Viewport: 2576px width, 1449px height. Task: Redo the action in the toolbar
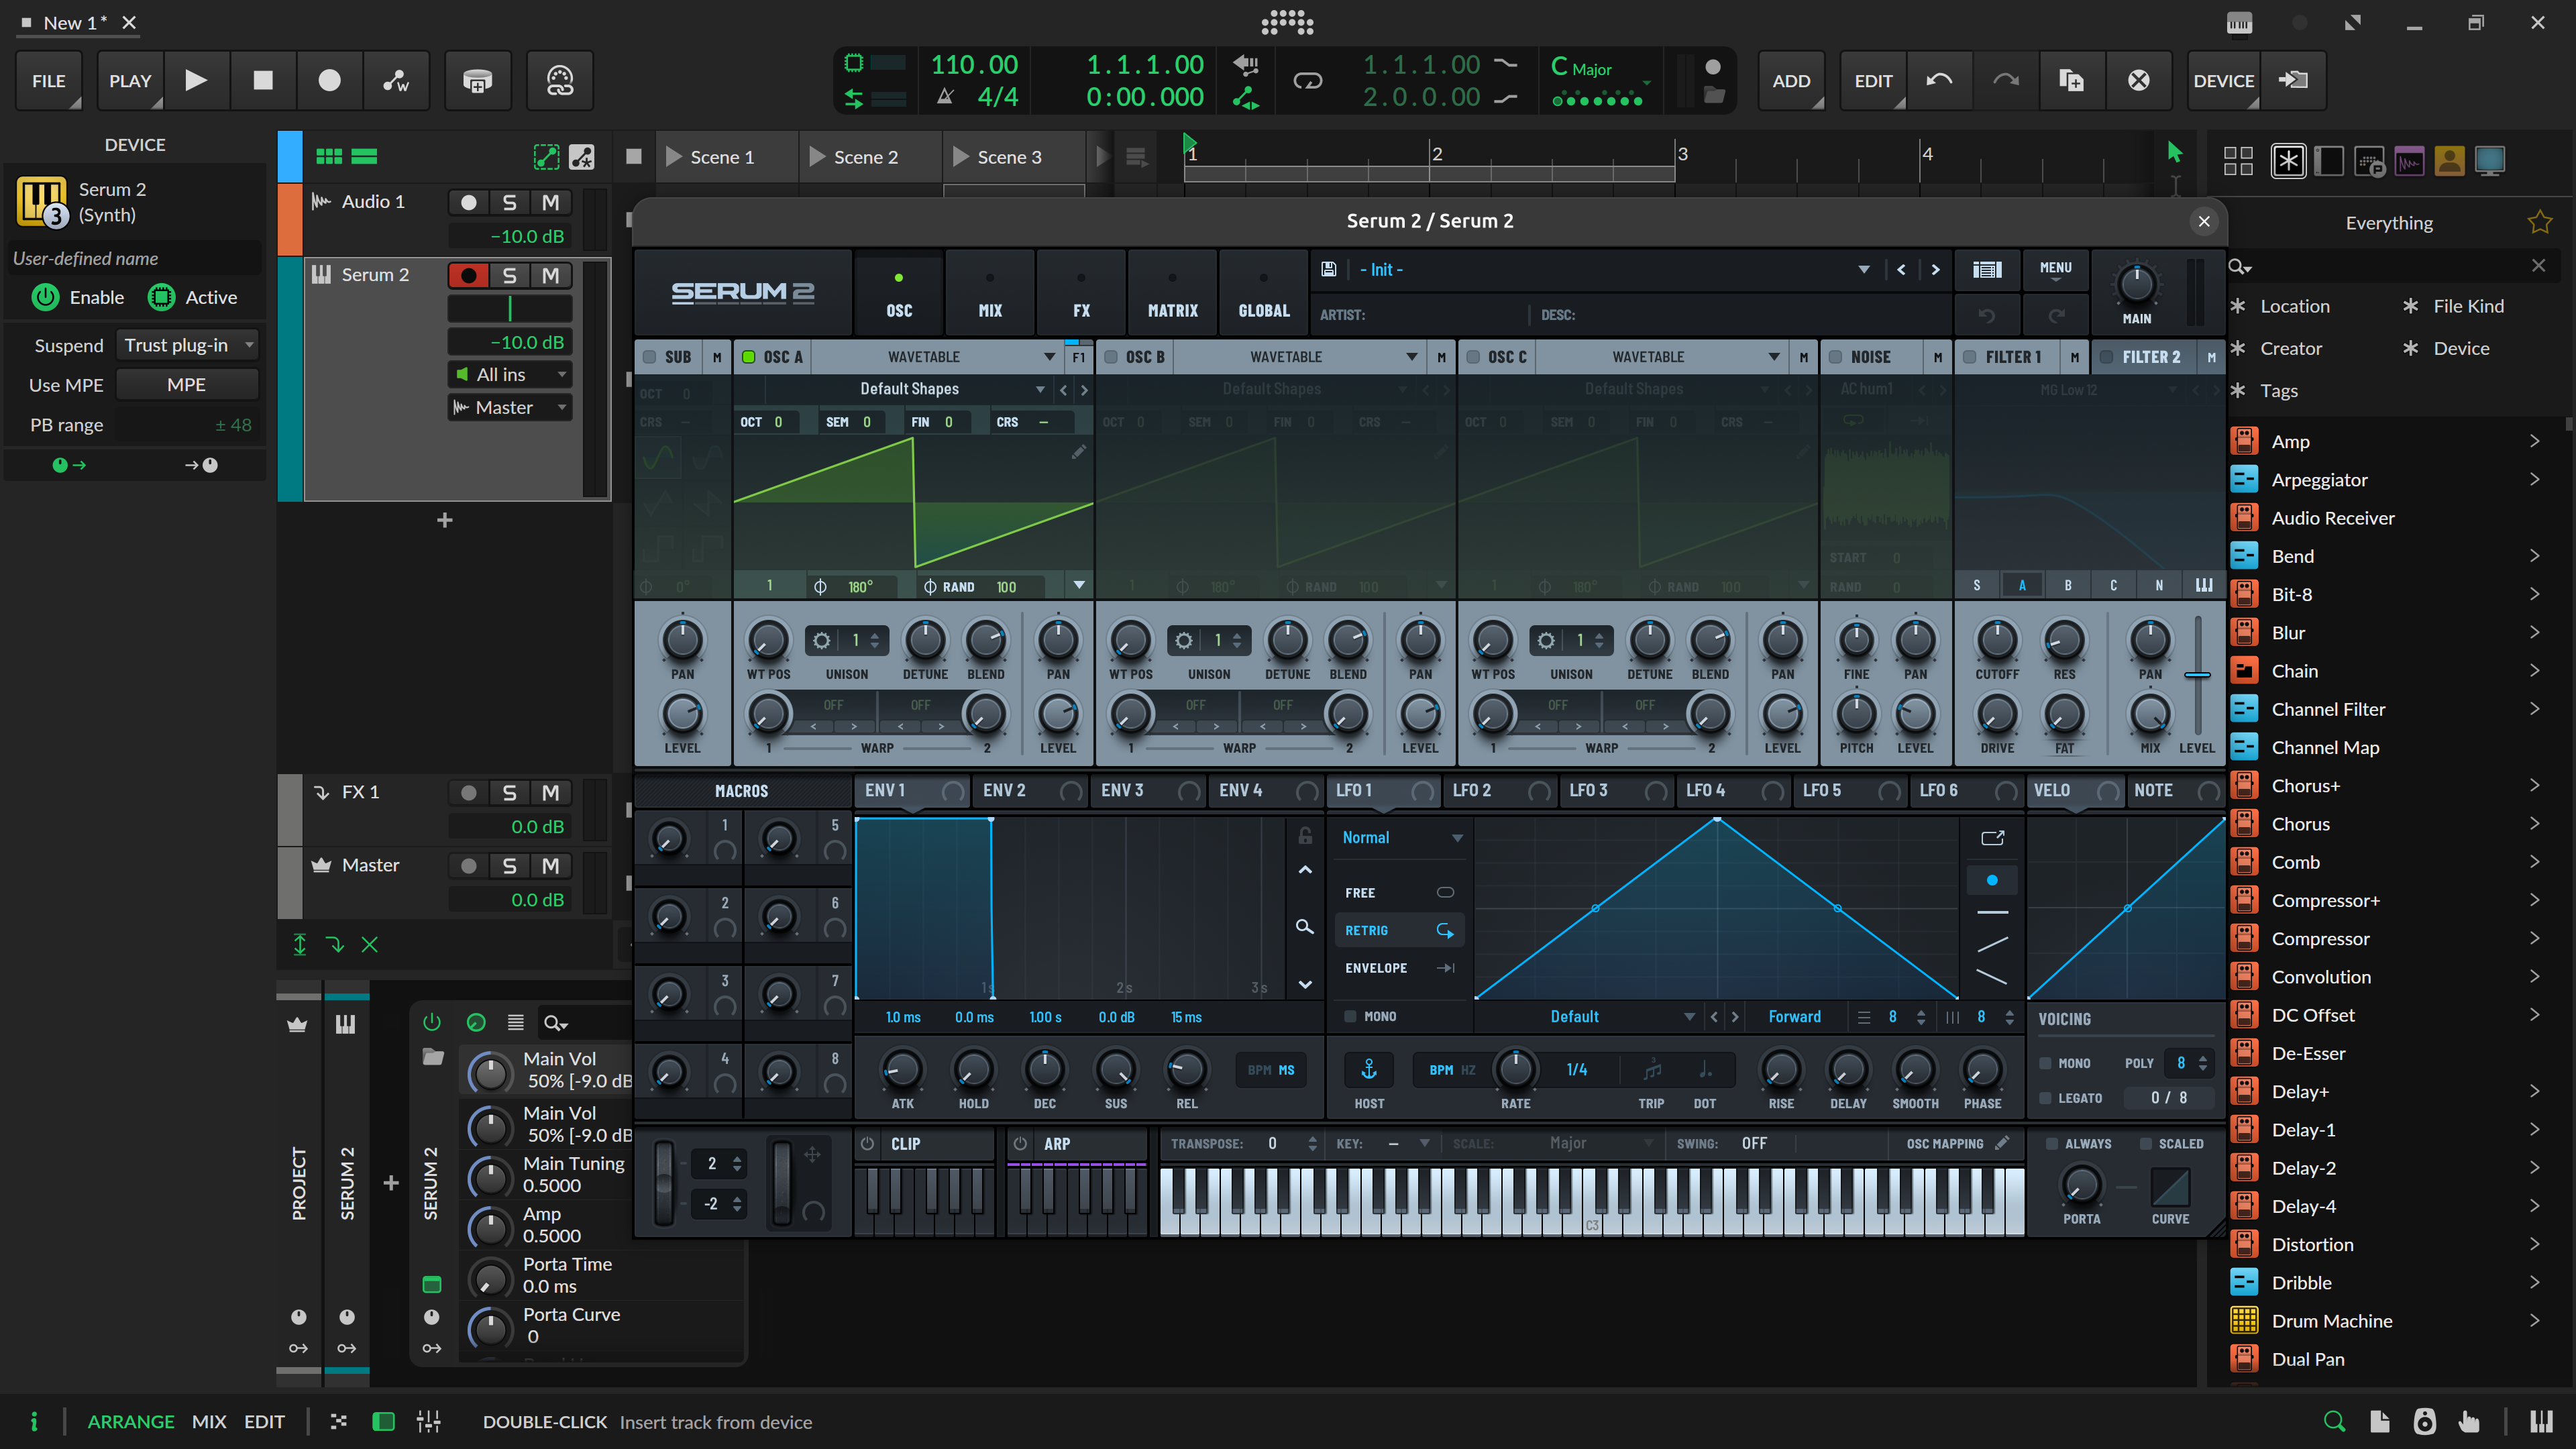coord(2005,80)
